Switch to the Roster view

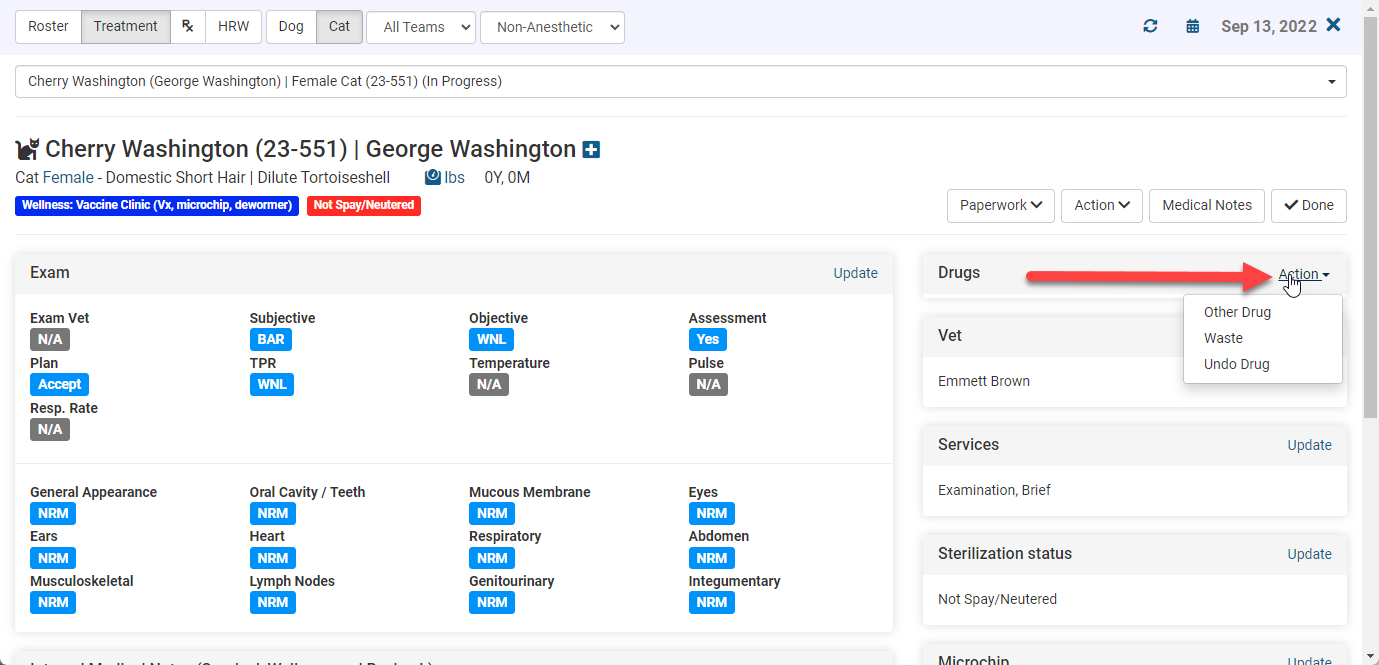coord(48,27)
